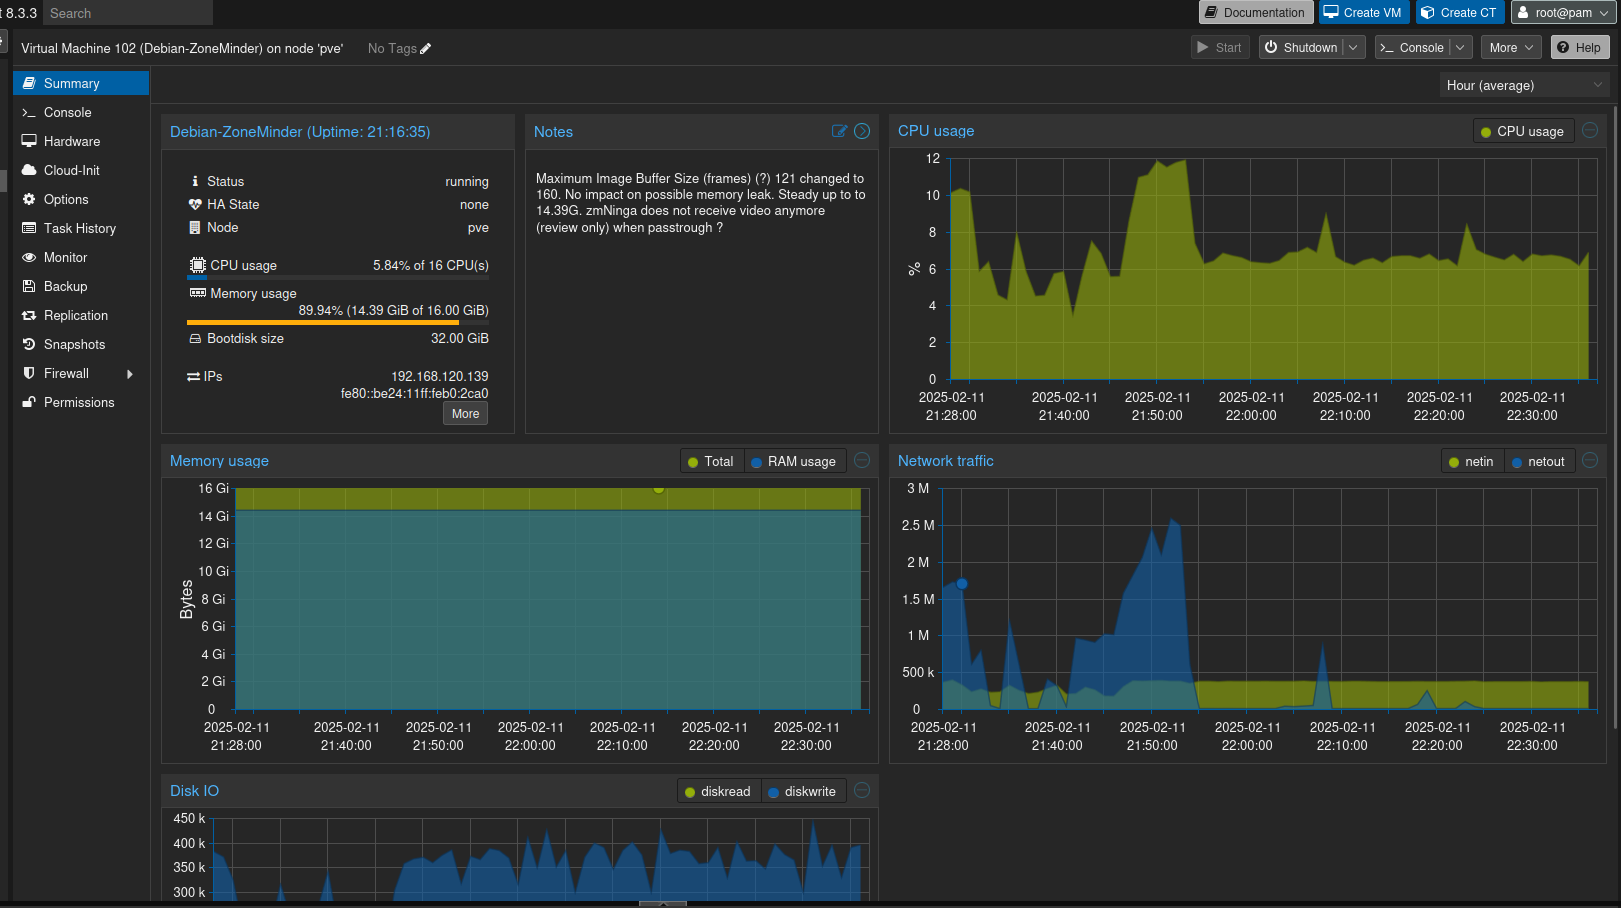Click the Total memory data point marker

658,488
